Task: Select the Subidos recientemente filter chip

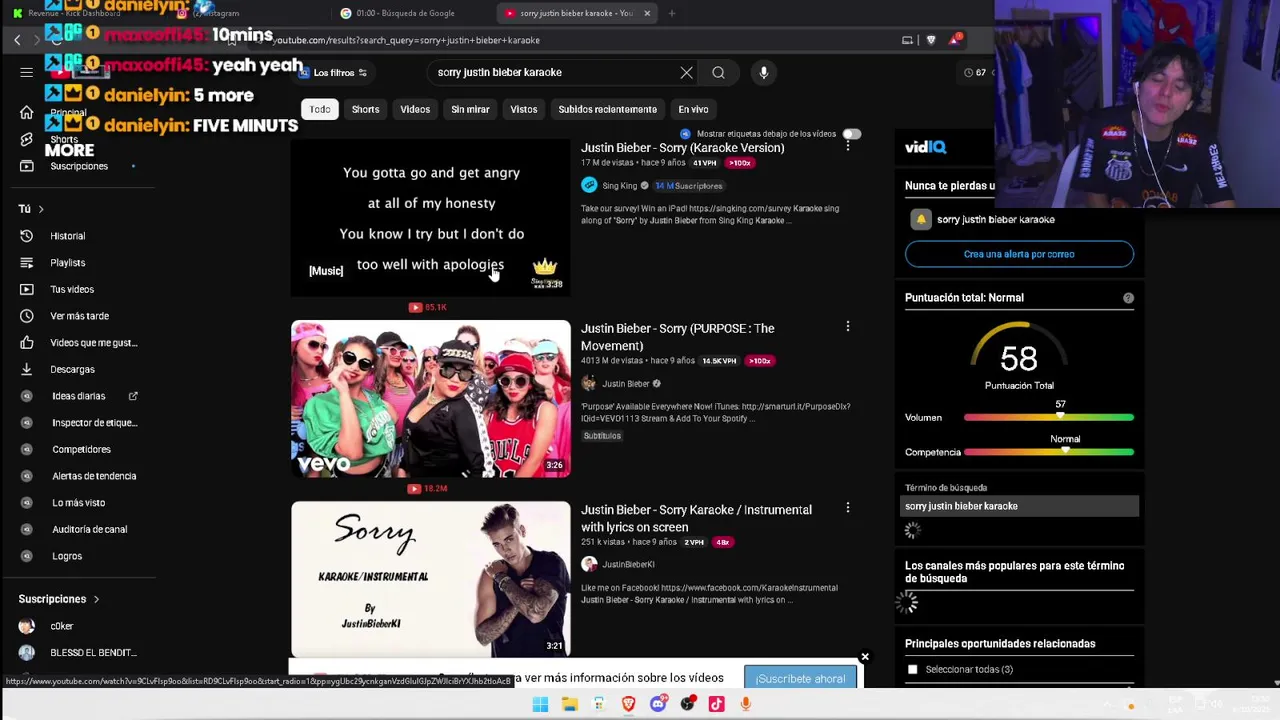Action: pyautogui.click(x=608, y=109)
